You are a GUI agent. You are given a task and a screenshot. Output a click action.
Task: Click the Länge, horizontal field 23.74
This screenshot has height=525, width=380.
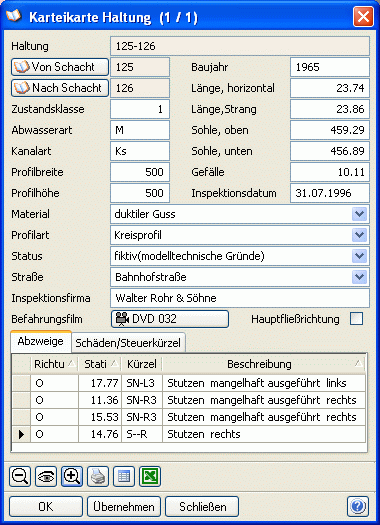(330, 88)
